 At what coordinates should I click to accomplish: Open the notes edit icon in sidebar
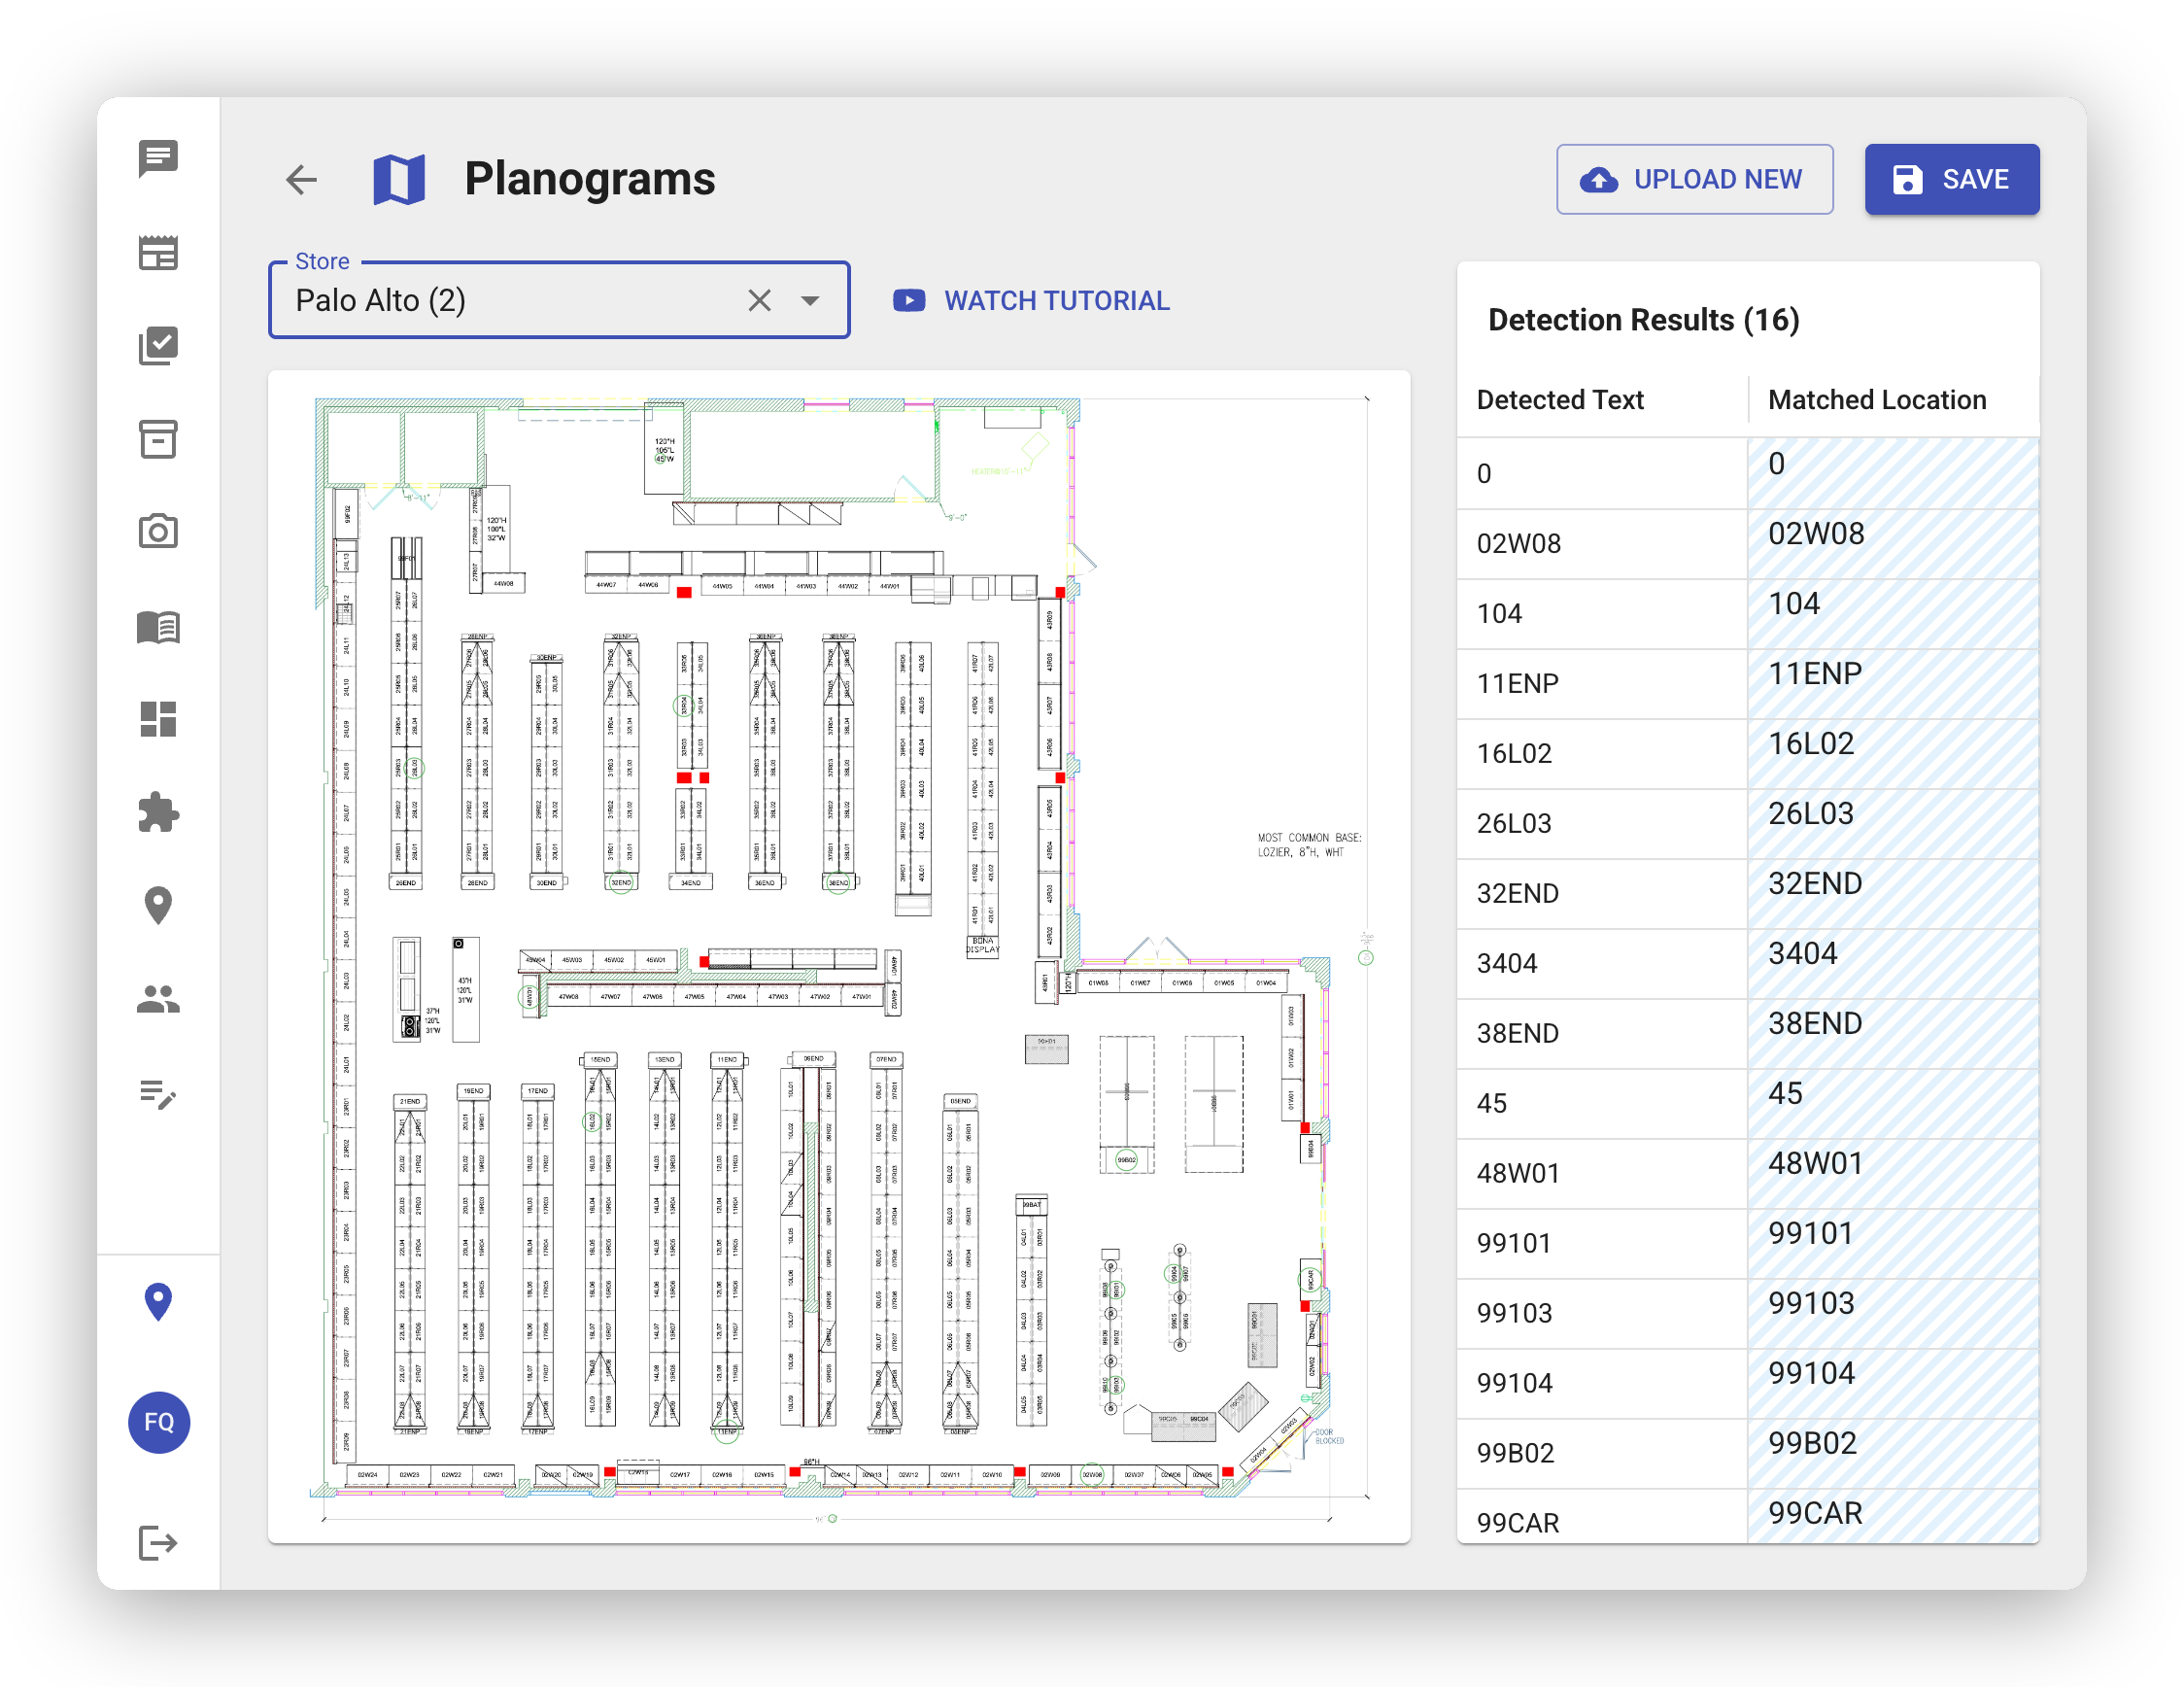coord(158,1097)
